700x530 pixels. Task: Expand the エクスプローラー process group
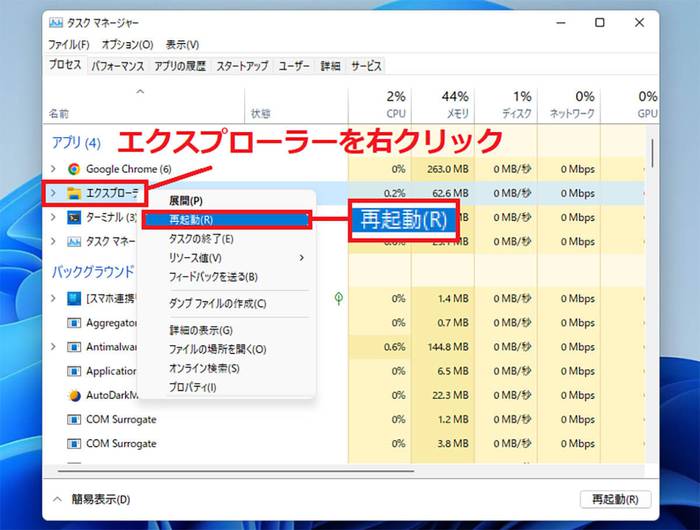(53, 193)
